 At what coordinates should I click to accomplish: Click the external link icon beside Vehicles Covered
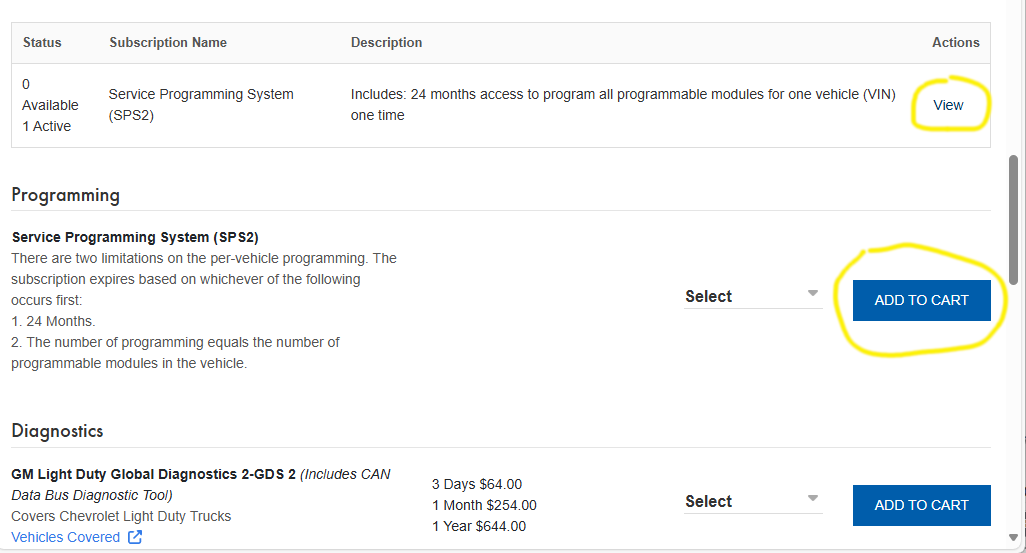point(135,538)
